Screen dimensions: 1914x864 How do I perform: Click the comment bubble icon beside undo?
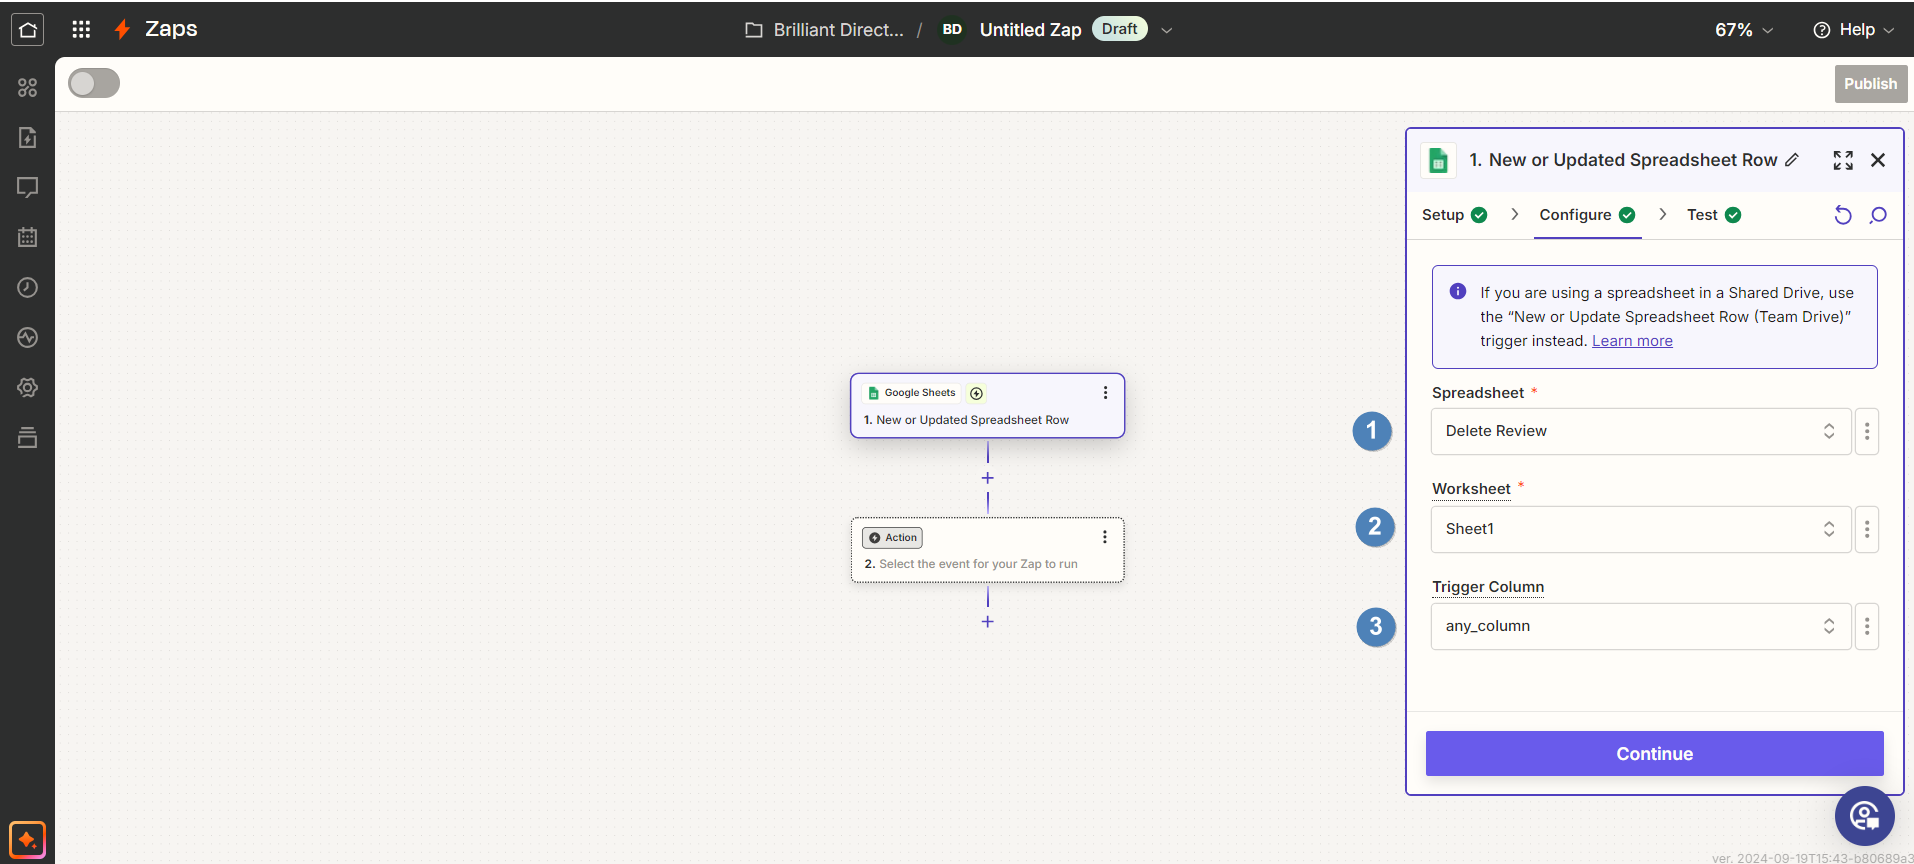tap(1878, 215)
